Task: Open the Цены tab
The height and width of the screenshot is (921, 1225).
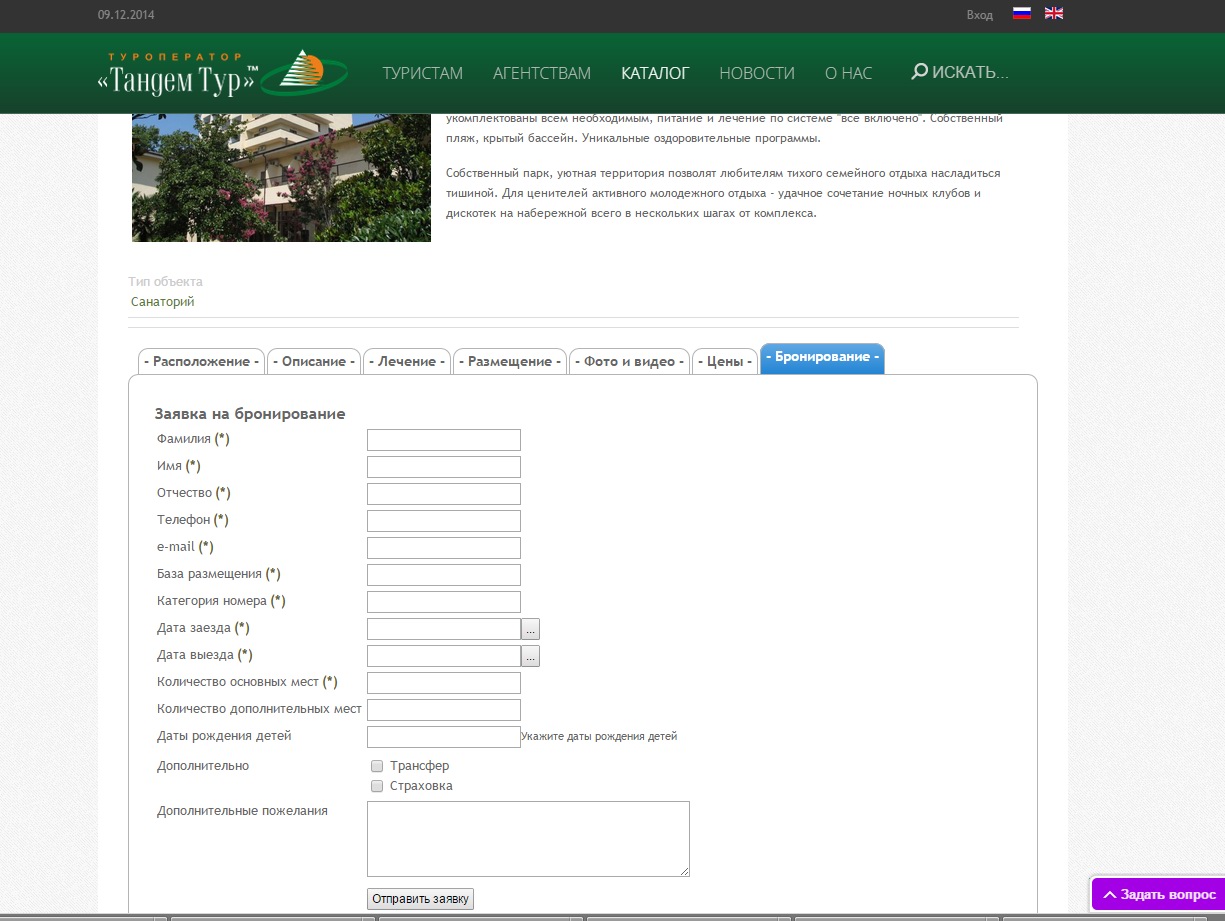Action: [724, 361]
